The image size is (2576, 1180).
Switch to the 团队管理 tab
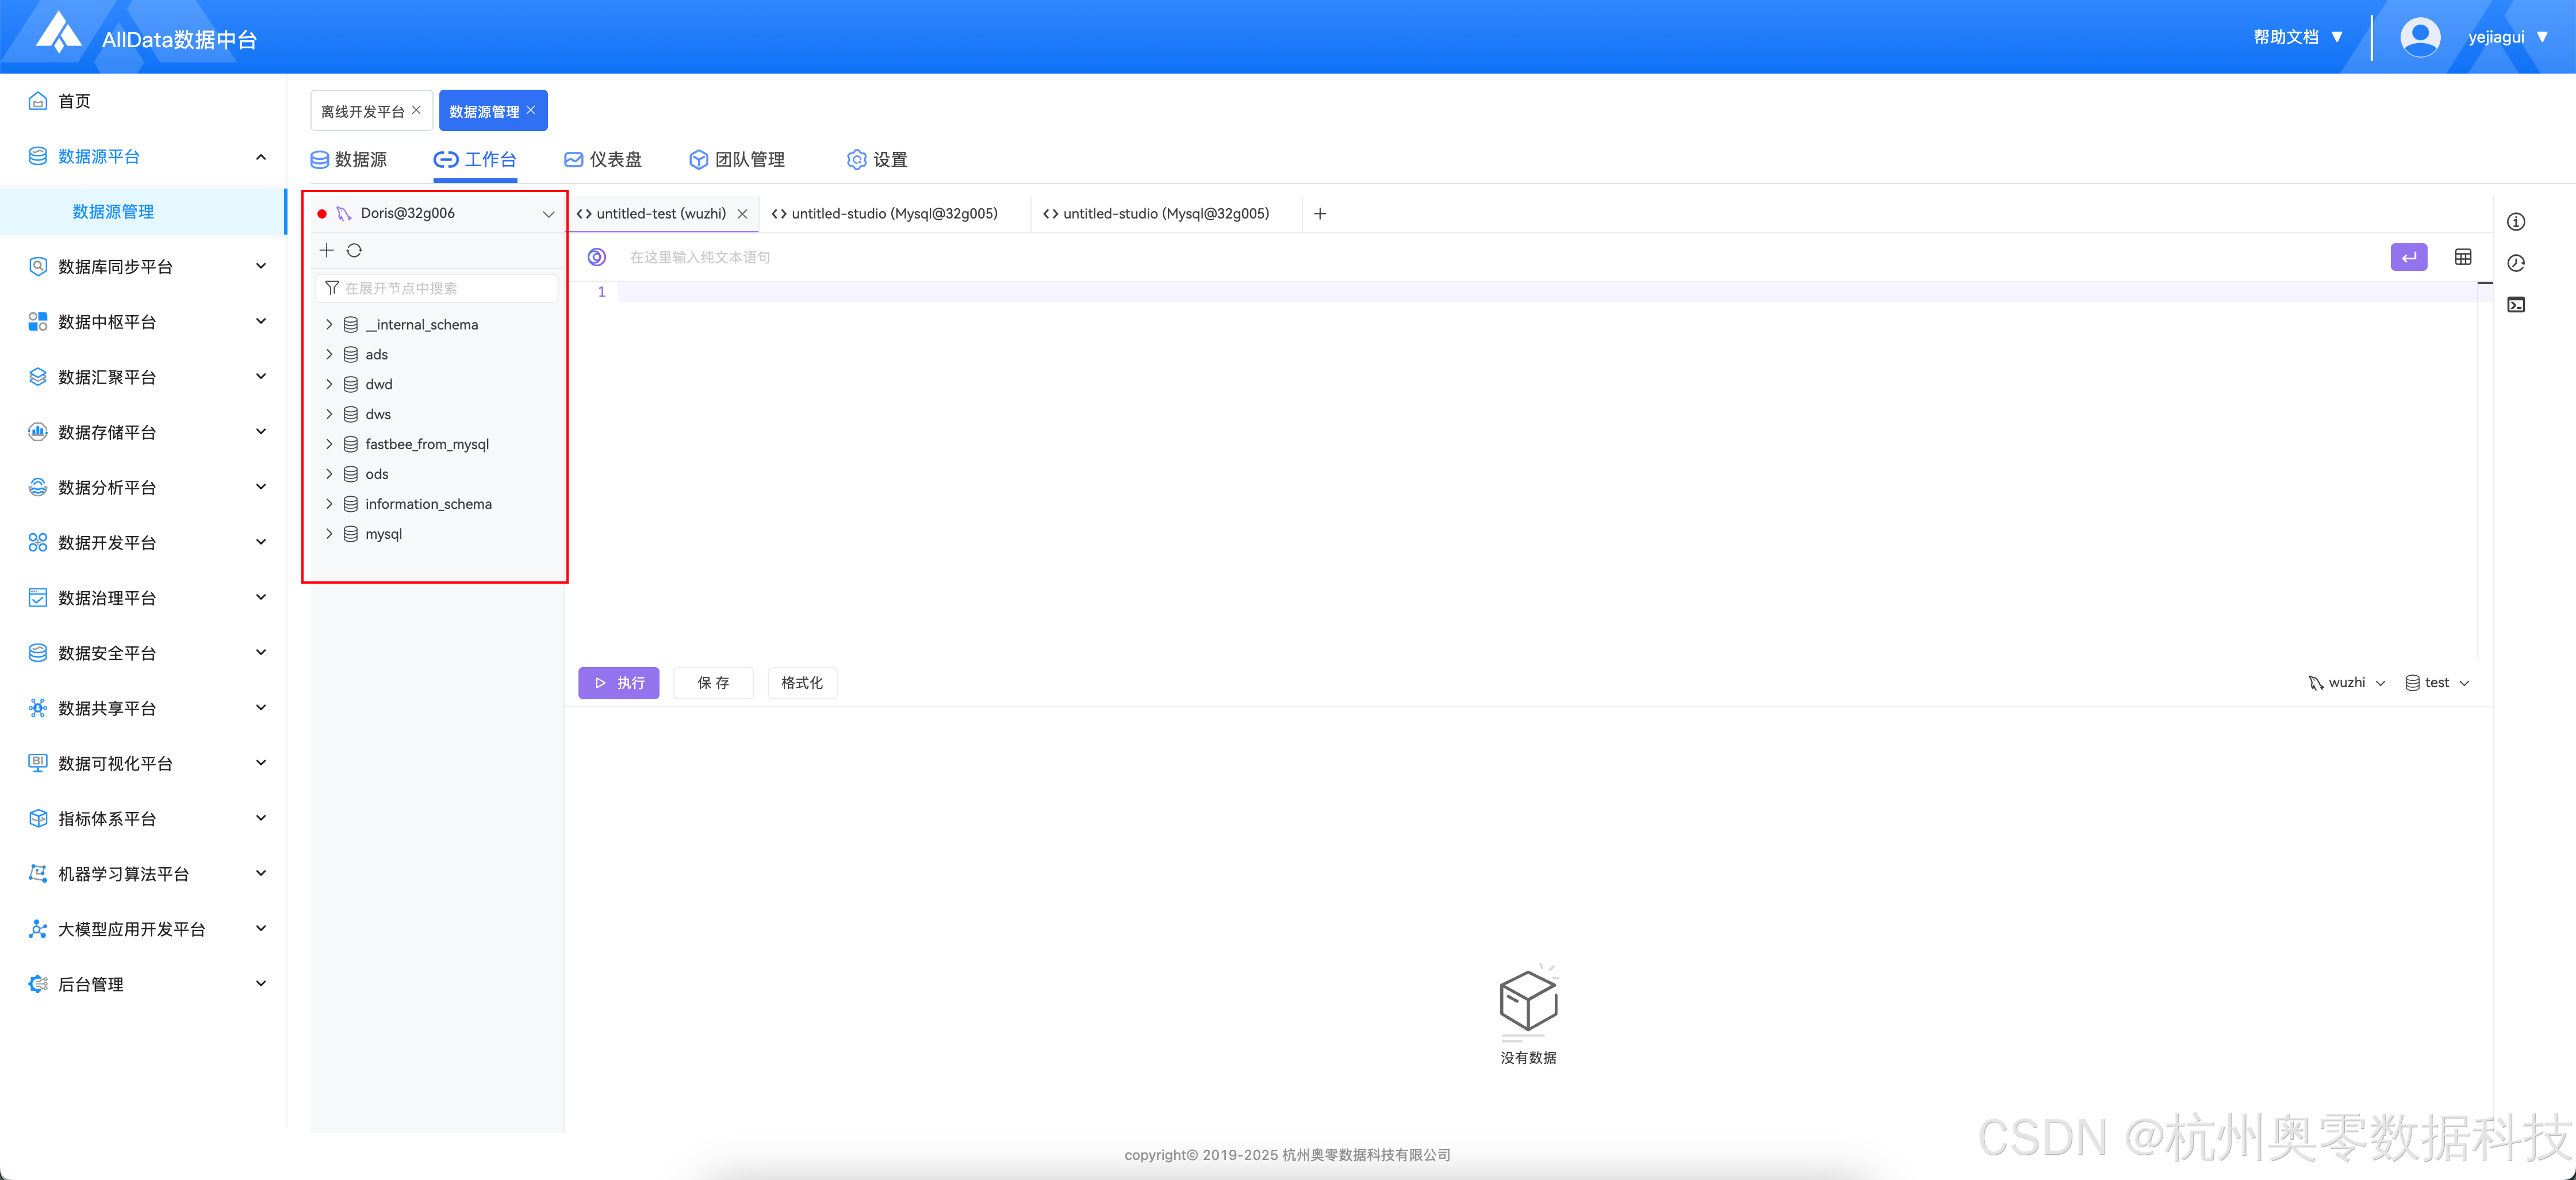pyautogui.click(x=737, y=159)
